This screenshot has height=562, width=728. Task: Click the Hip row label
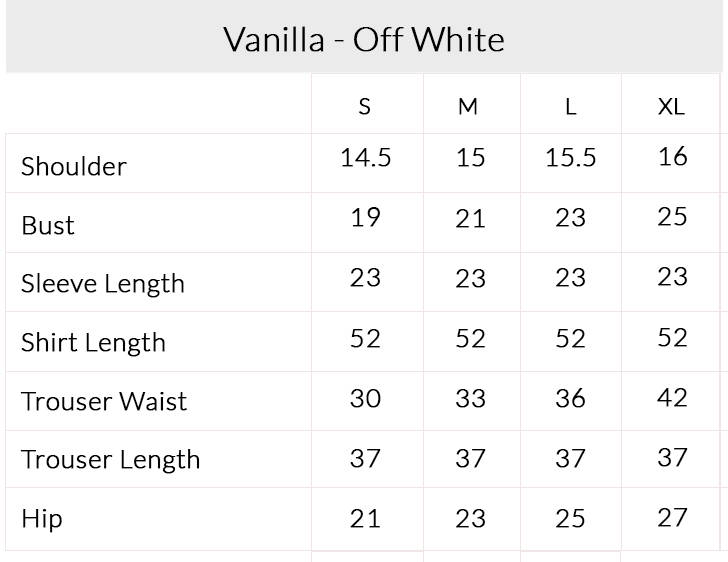41,519
